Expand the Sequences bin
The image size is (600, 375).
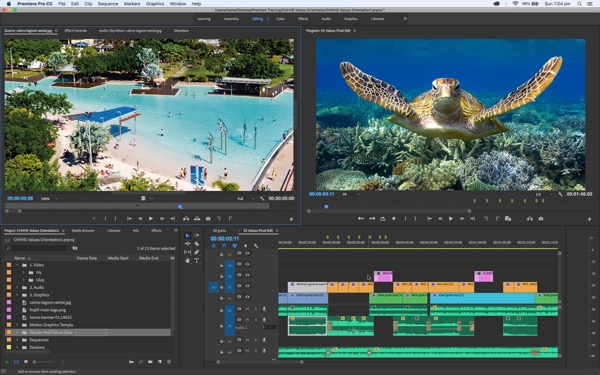click(17, 340)
